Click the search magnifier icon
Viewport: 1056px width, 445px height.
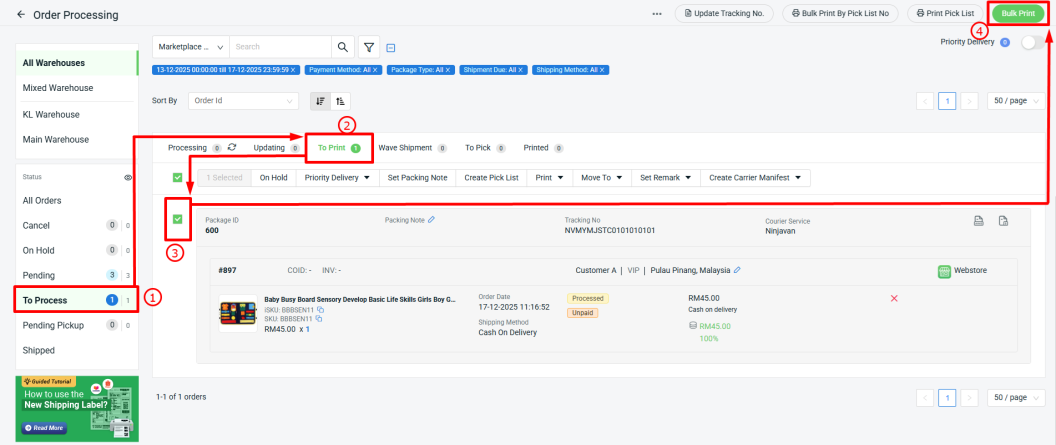[x=343, y=47]
